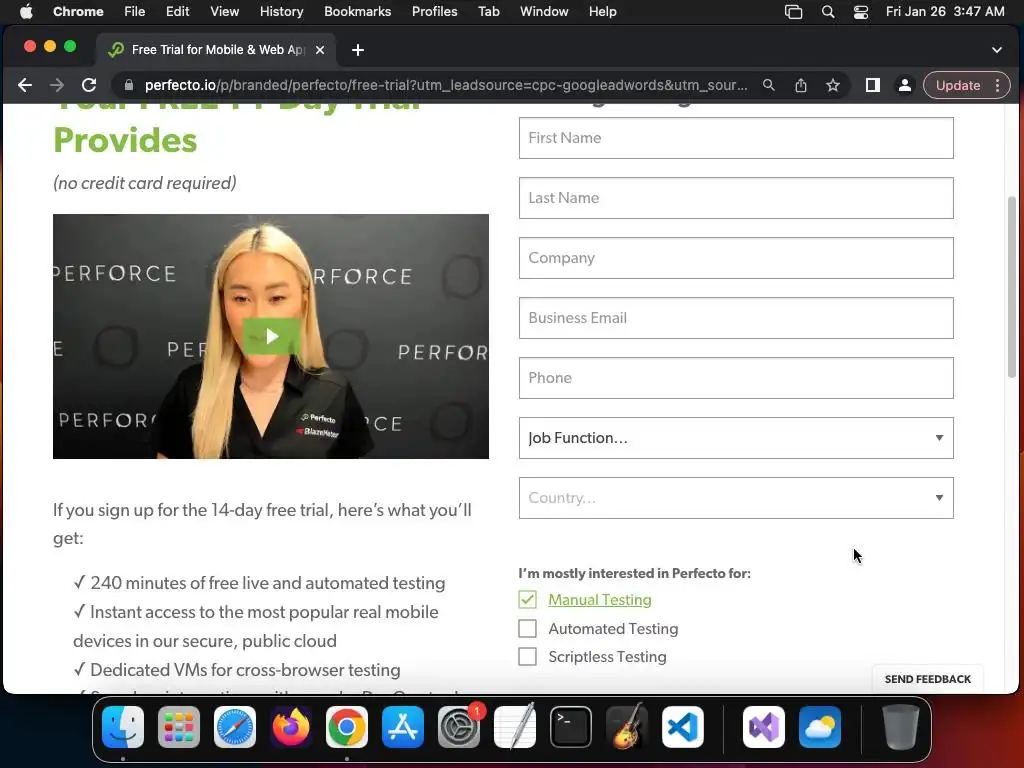Open the Chrome profile icon
This screenshot has width=1024, height=768.
coord(904,86)
